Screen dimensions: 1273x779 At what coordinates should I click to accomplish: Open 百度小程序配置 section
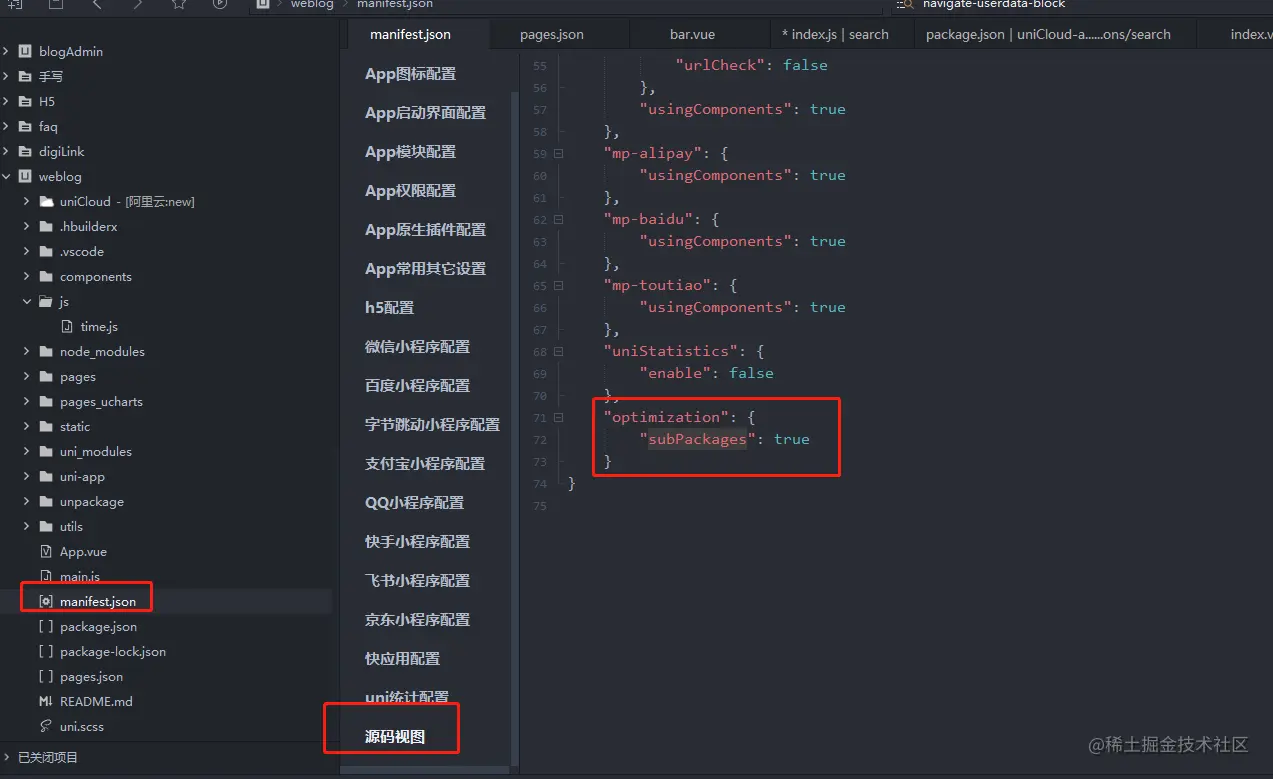click(x=417, y=386)
